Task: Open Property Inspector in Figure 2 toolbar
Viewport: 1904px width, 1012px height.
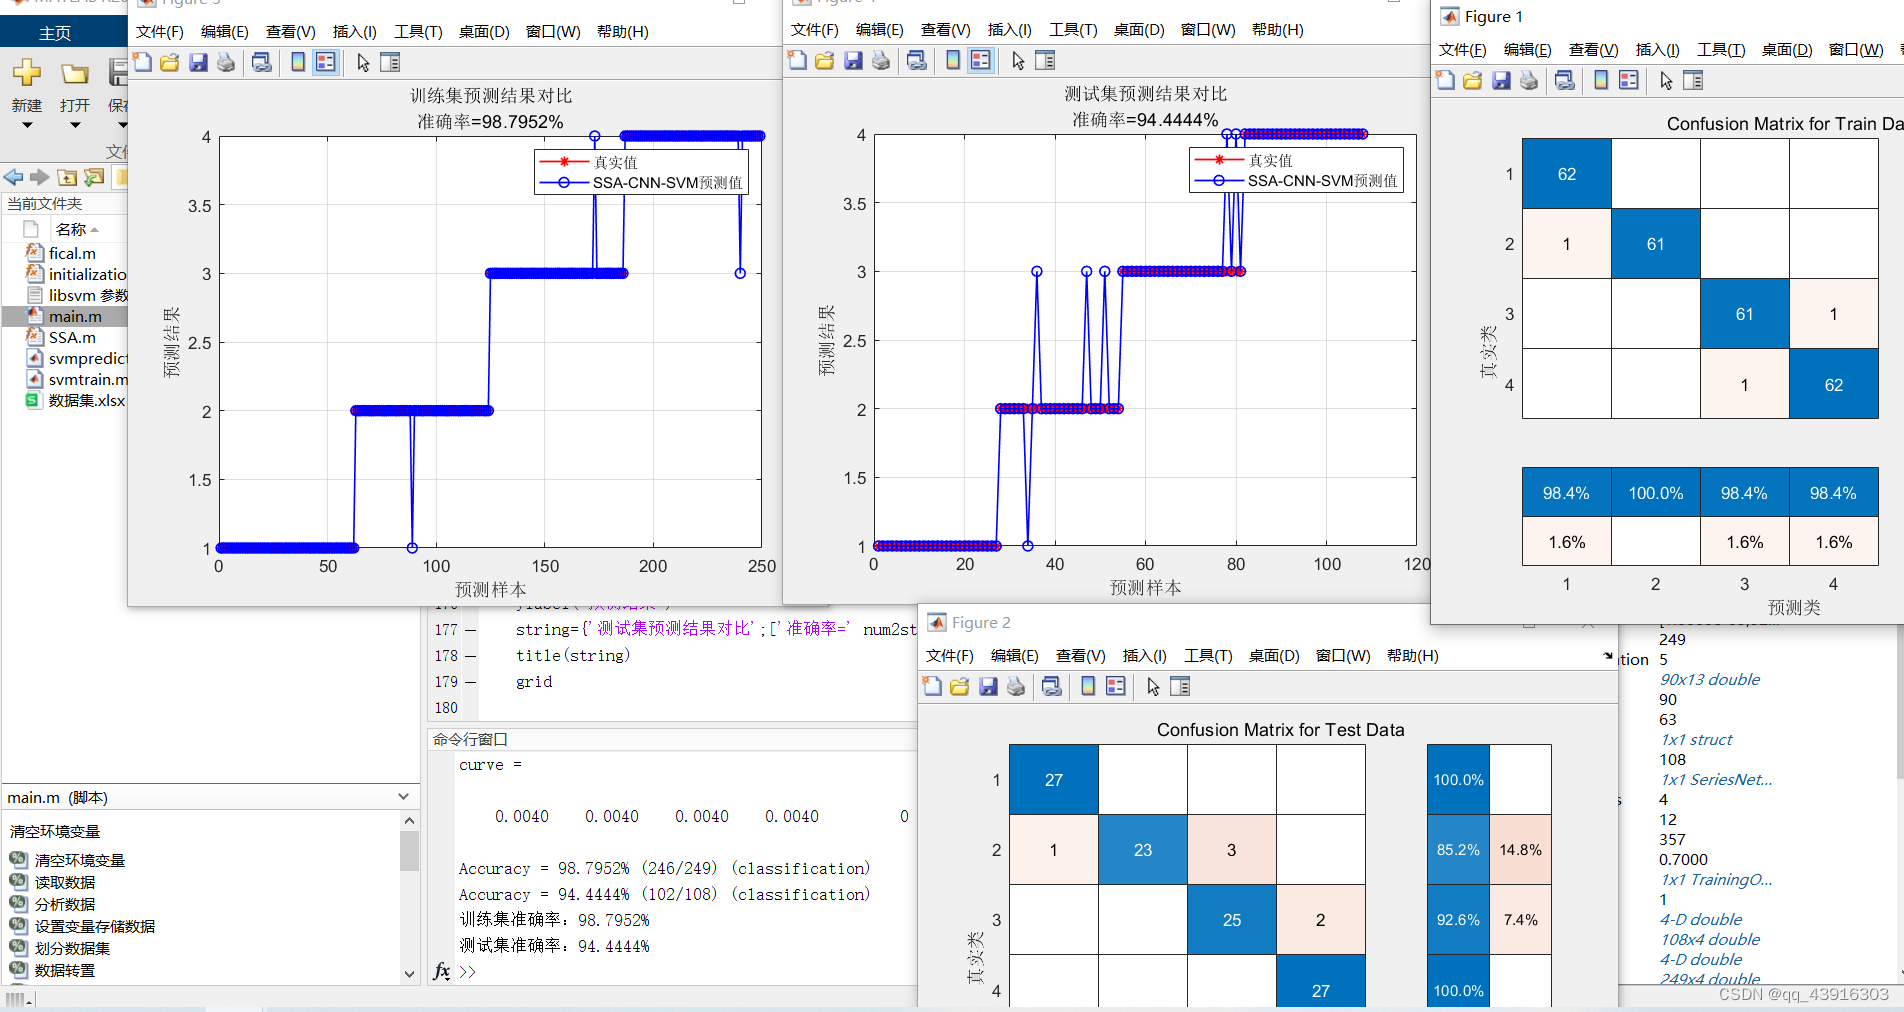Action: click(x=1181, y=686)
